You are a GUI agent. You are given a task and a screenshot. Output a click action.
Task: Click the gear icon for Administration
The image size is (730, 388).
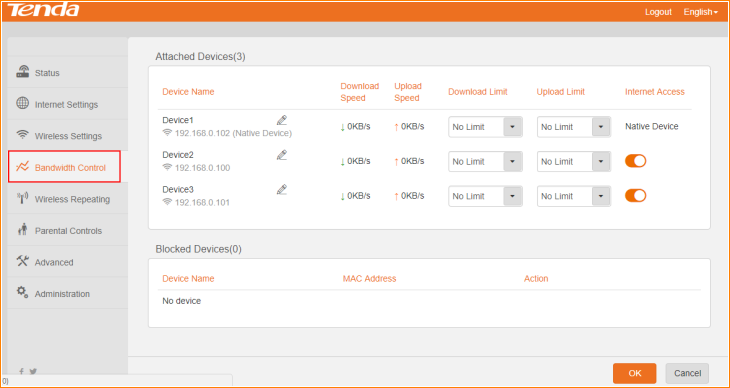pos(22,293)
